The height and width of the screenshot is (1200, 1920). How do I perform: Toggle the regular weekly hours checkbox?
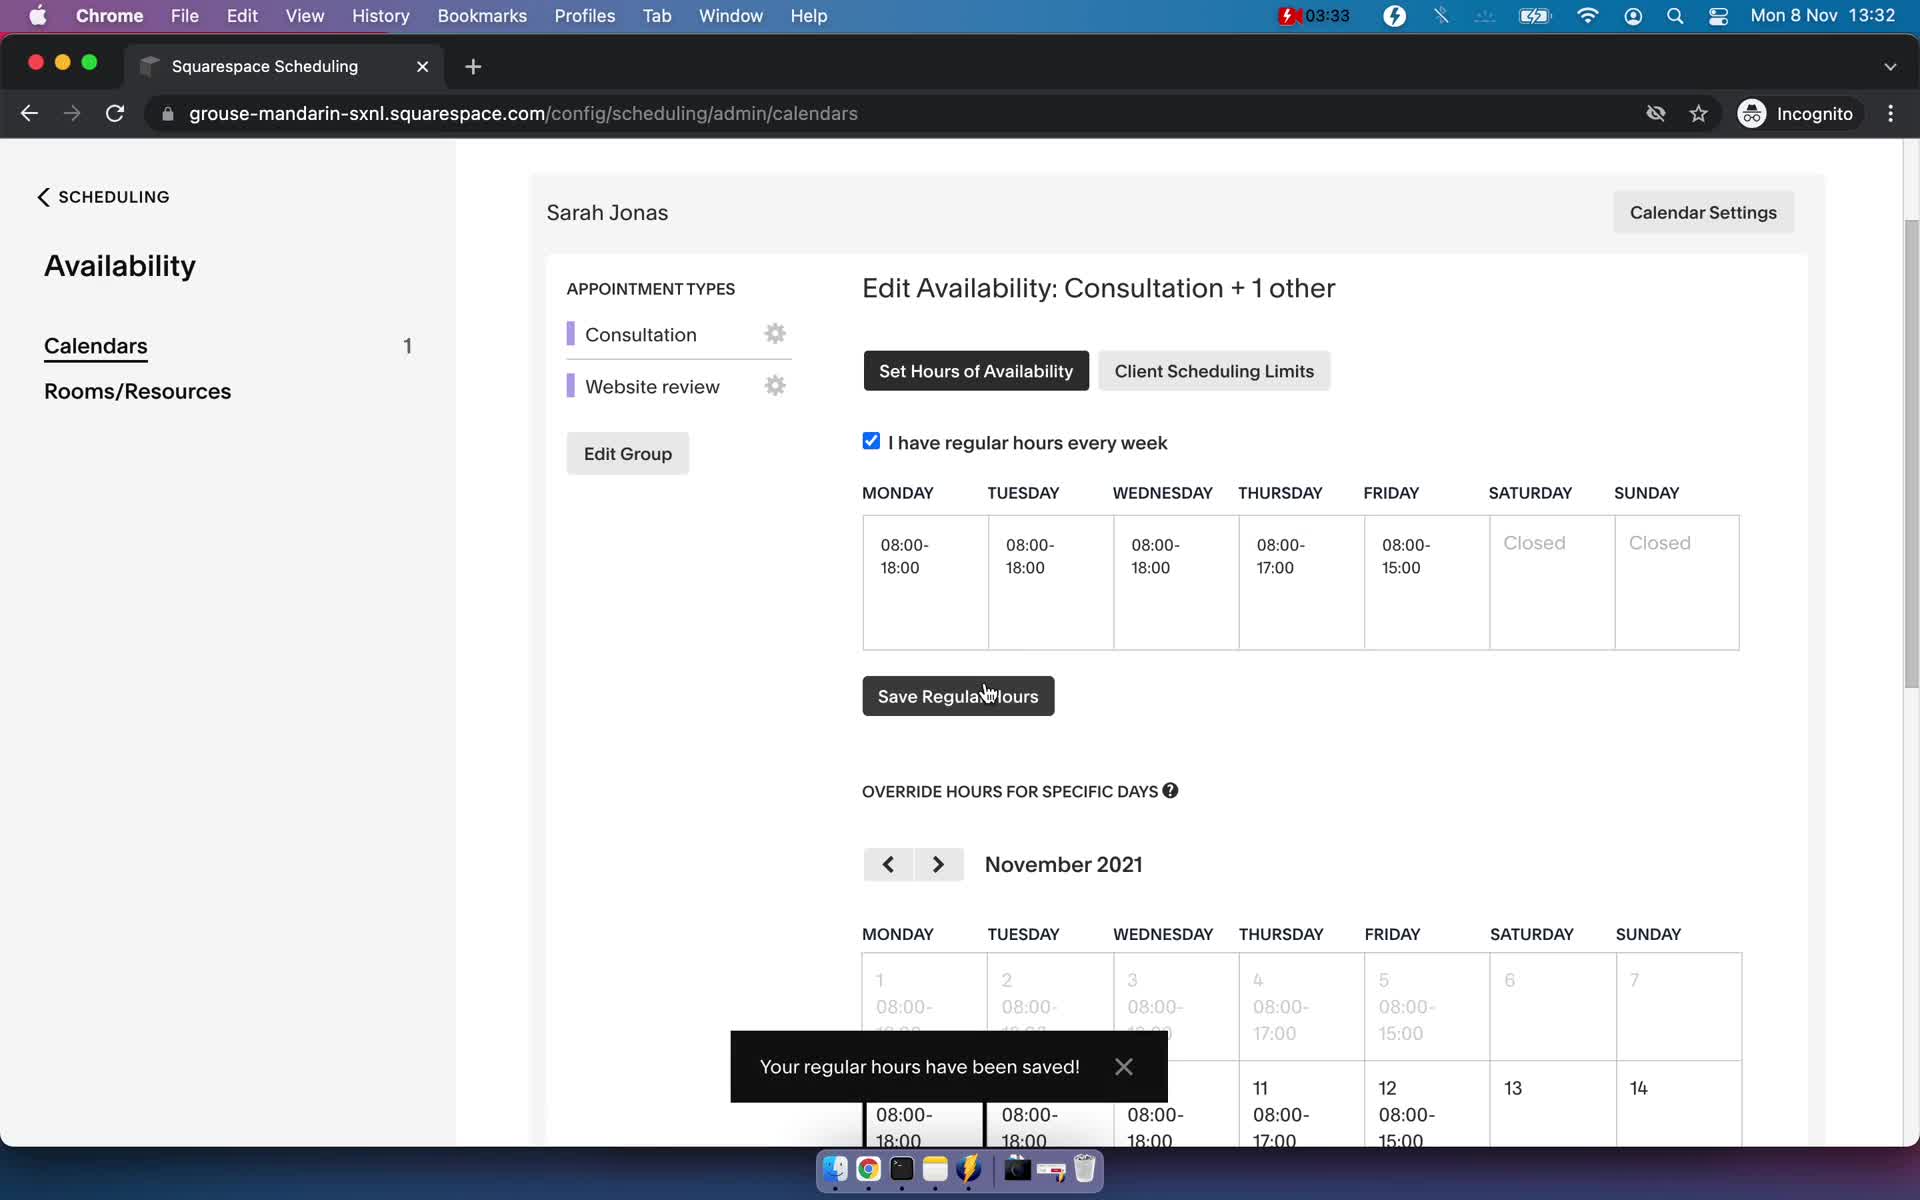tap(871, 441)
